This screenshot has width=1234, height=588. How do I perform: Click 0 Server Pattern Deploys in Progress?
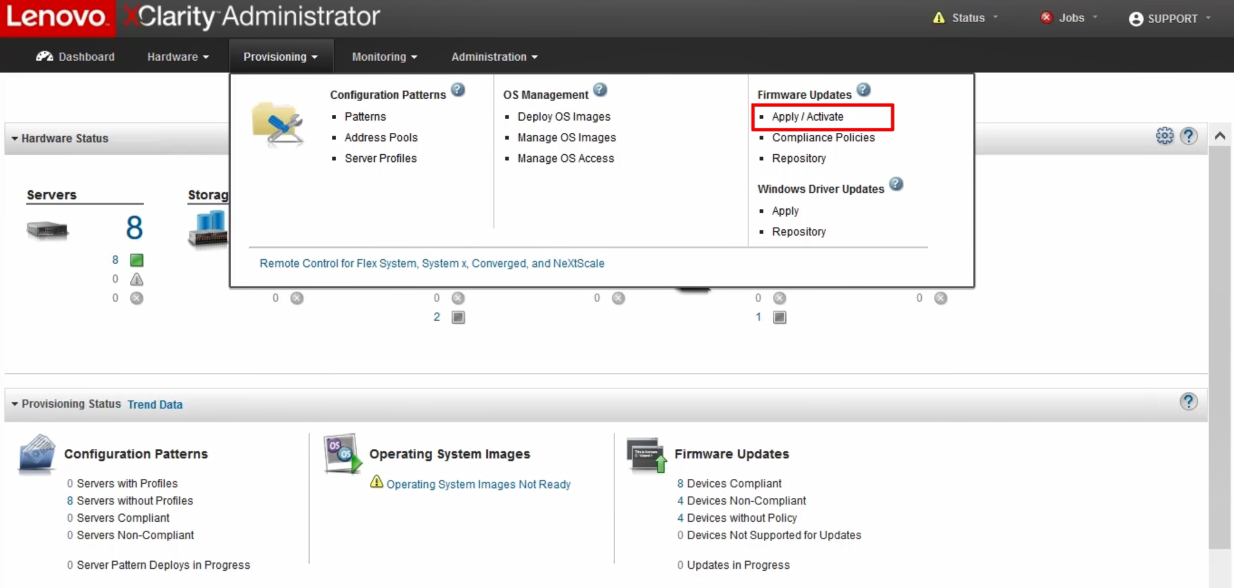158,565
